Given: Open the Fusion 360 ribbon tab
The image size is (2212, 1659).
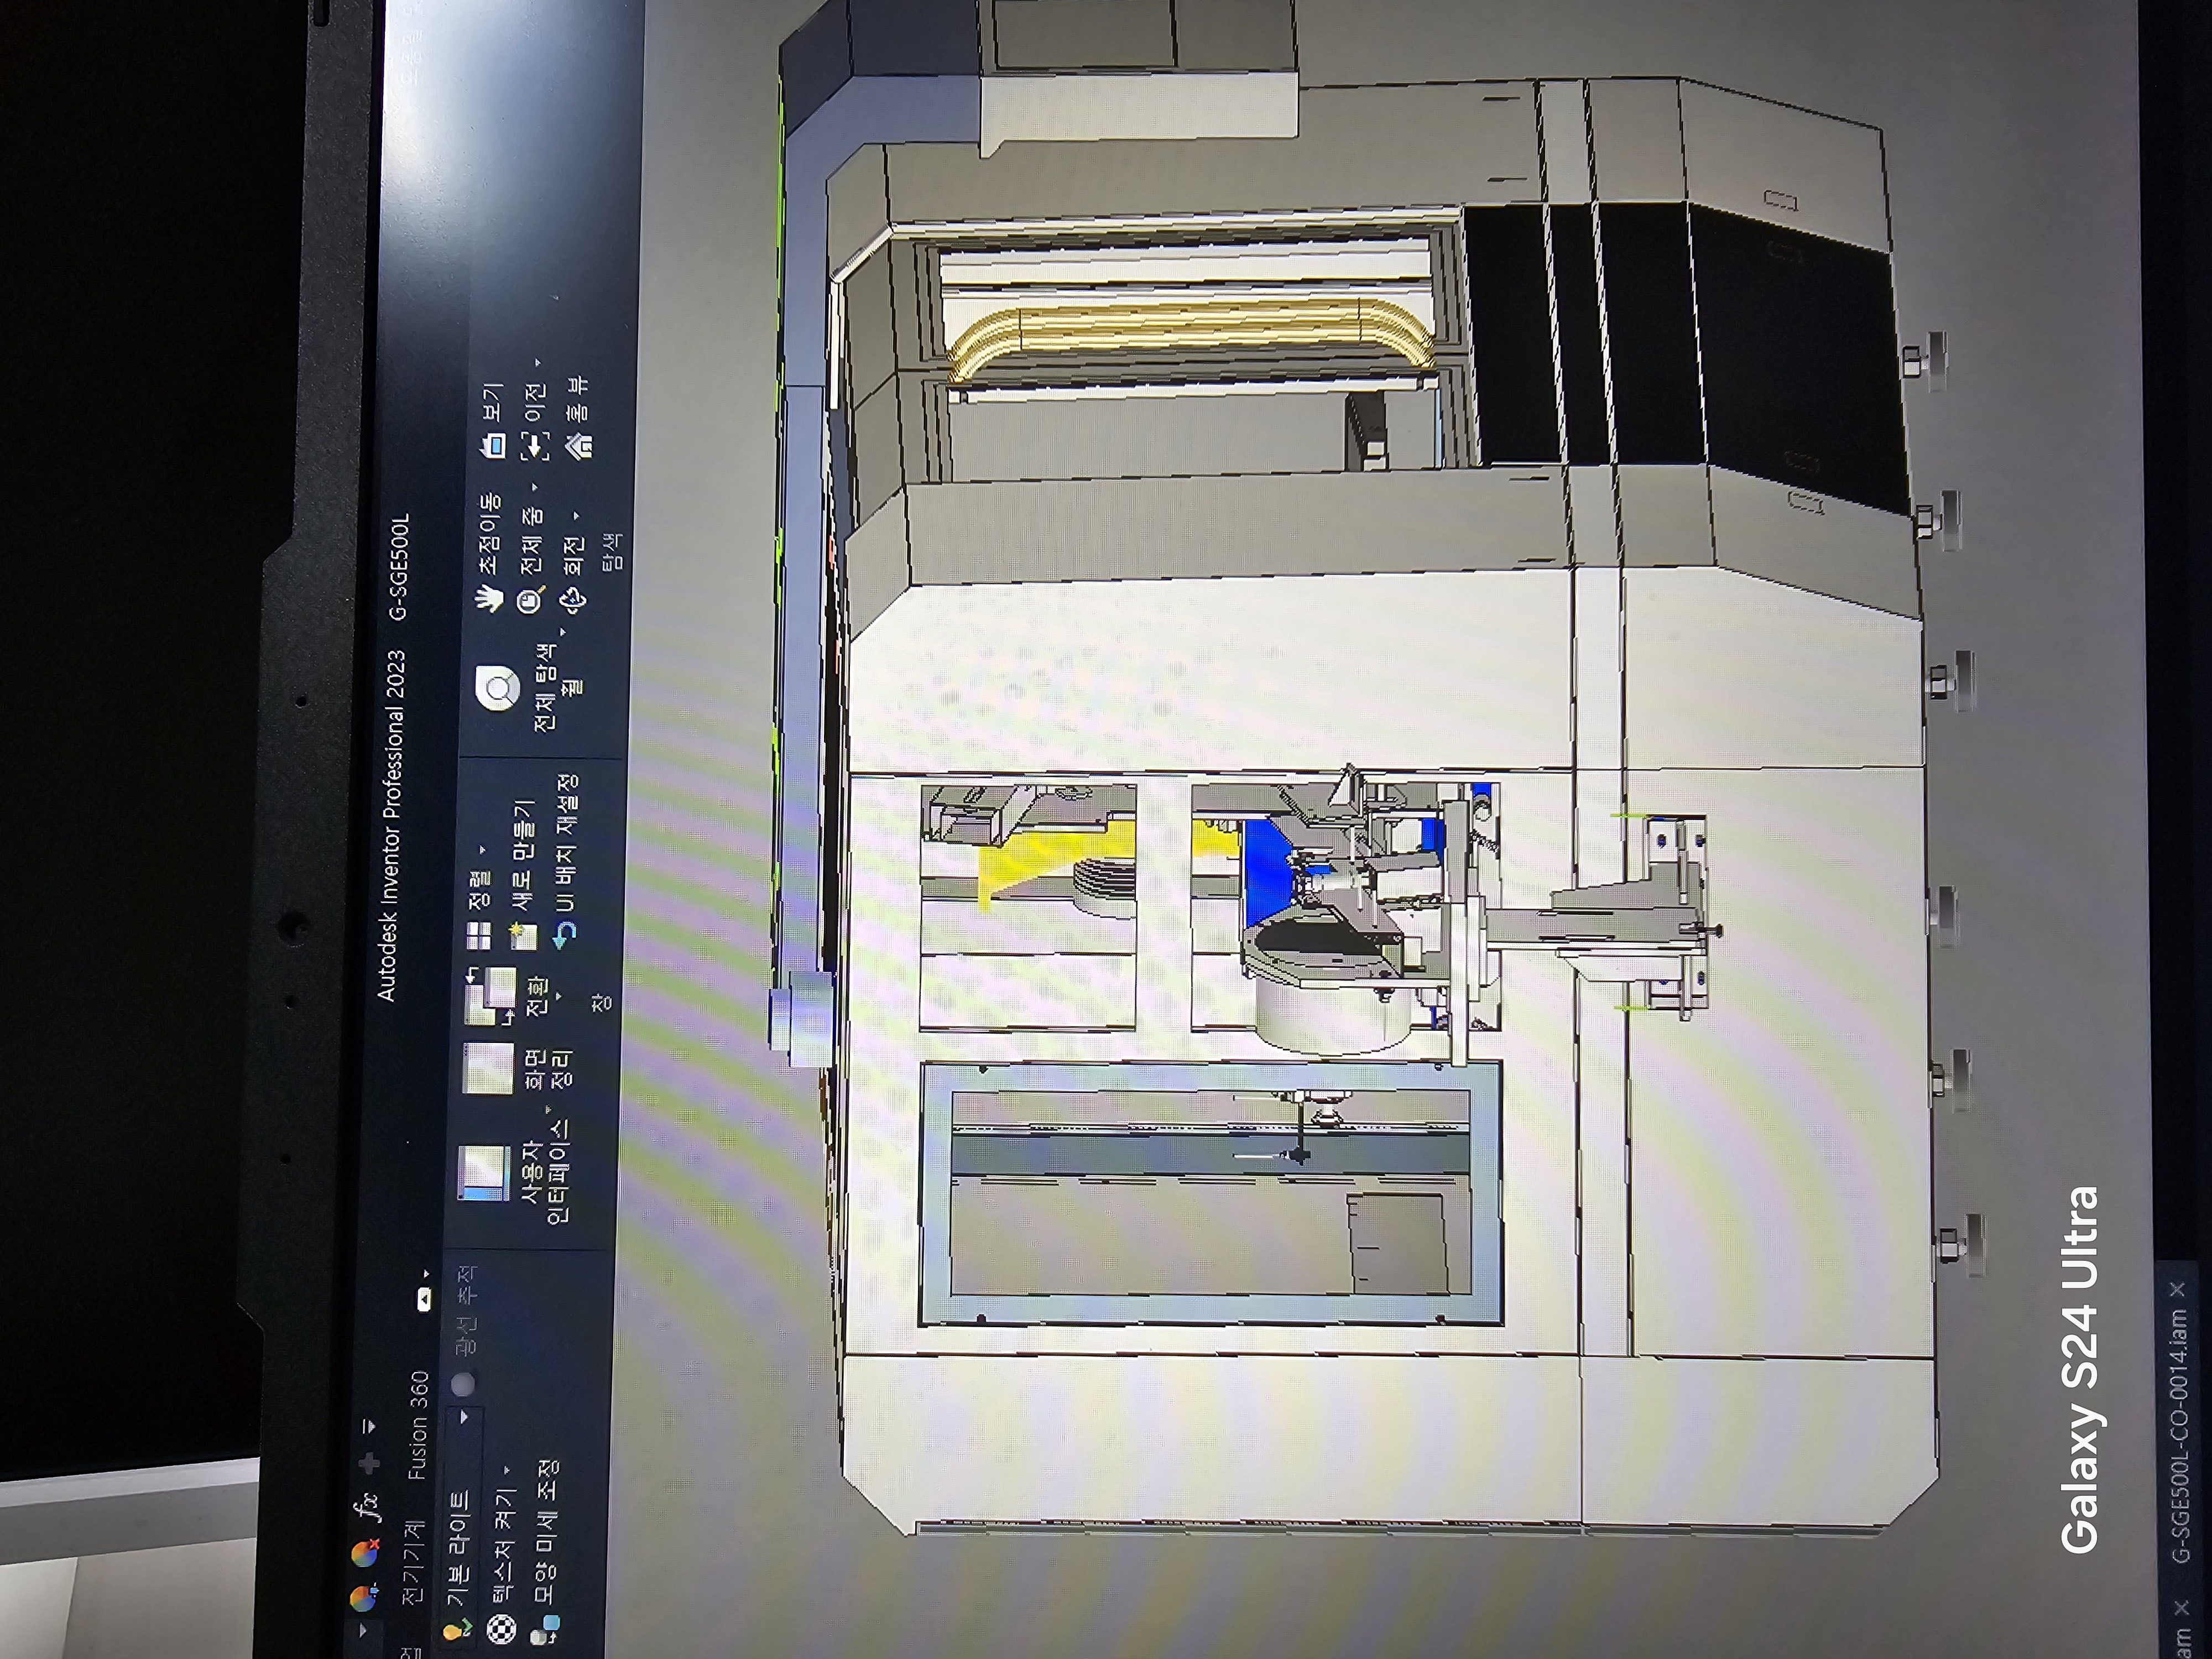Looking at the screenshot, I should click(x=418, y=1425).
